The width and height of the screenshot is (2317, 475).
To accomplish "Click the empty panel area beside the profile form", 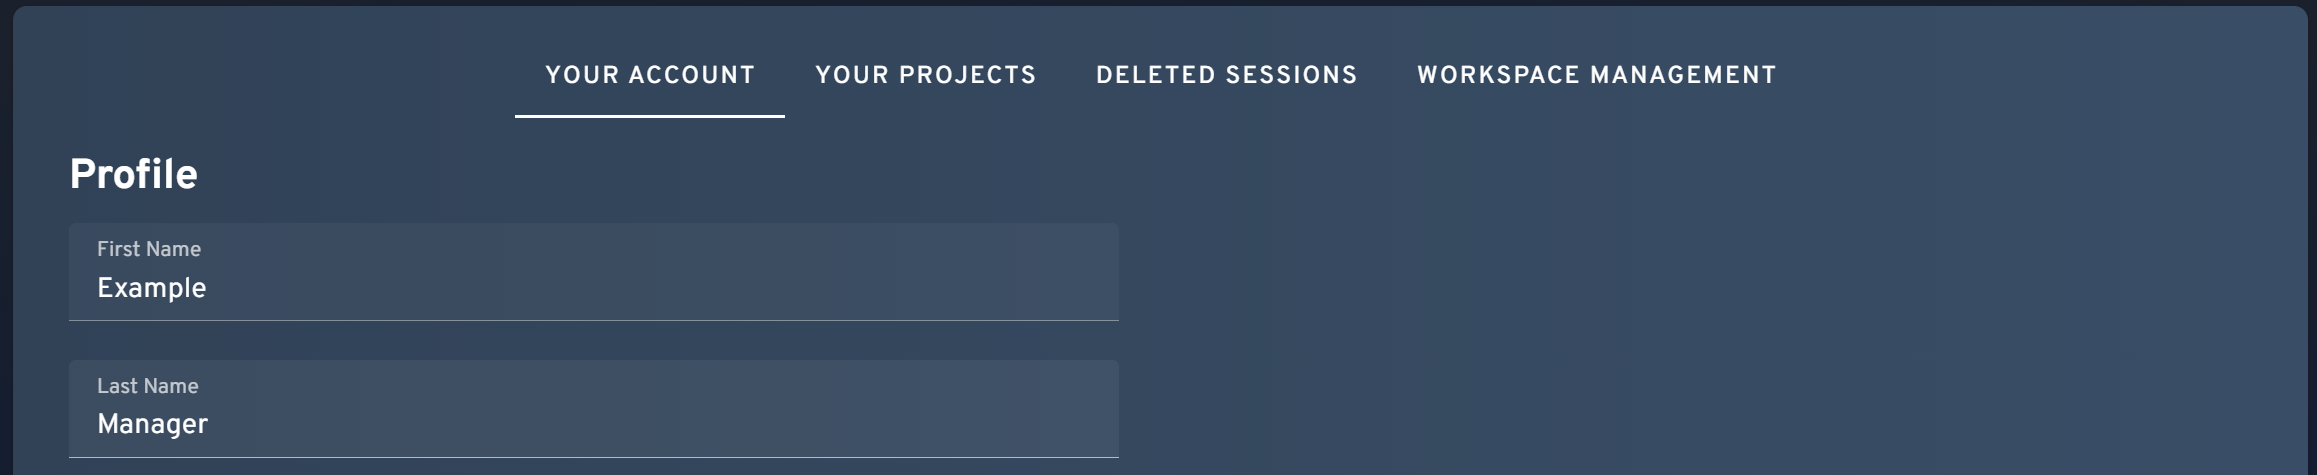I will click(x=1700, y=300).
